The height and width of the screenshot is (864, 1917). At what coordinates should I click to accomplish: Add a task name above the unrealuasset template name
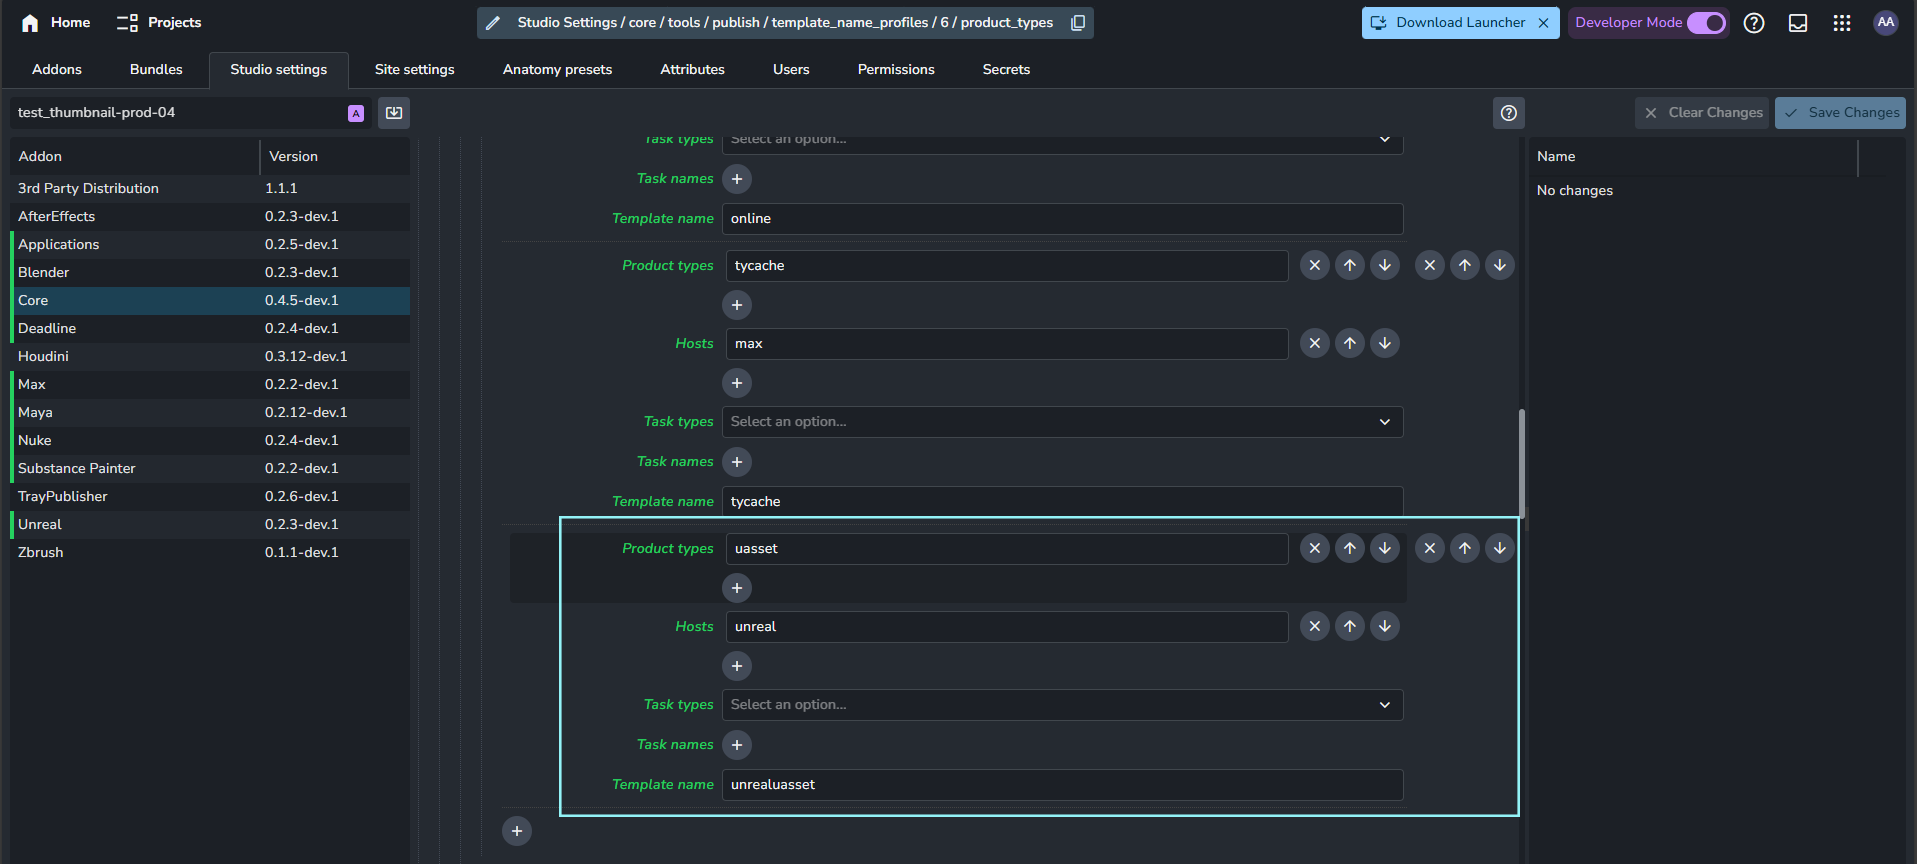[737, 745]
